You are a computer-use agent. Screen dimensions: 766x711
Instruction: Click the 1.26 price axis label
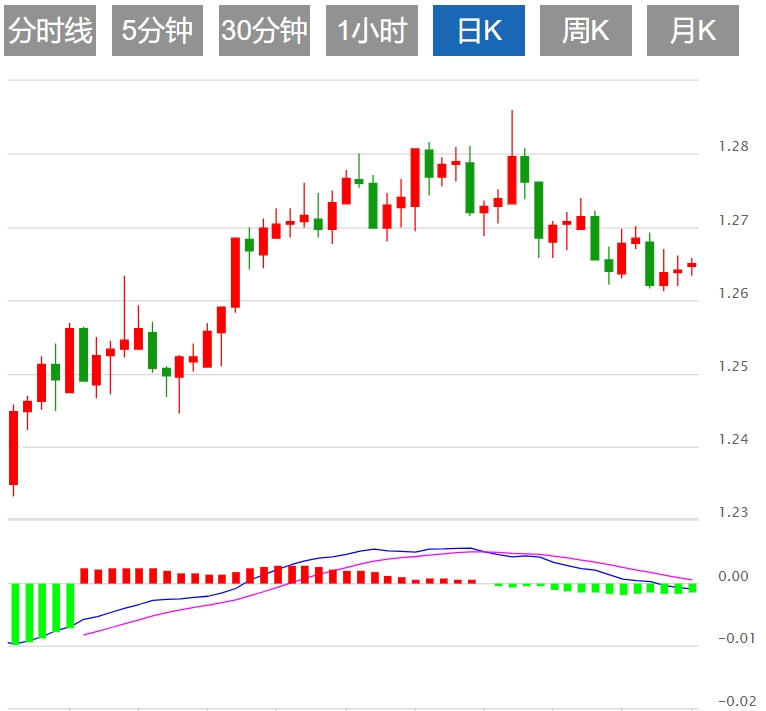pyautogui.click(x=733, y=293)
